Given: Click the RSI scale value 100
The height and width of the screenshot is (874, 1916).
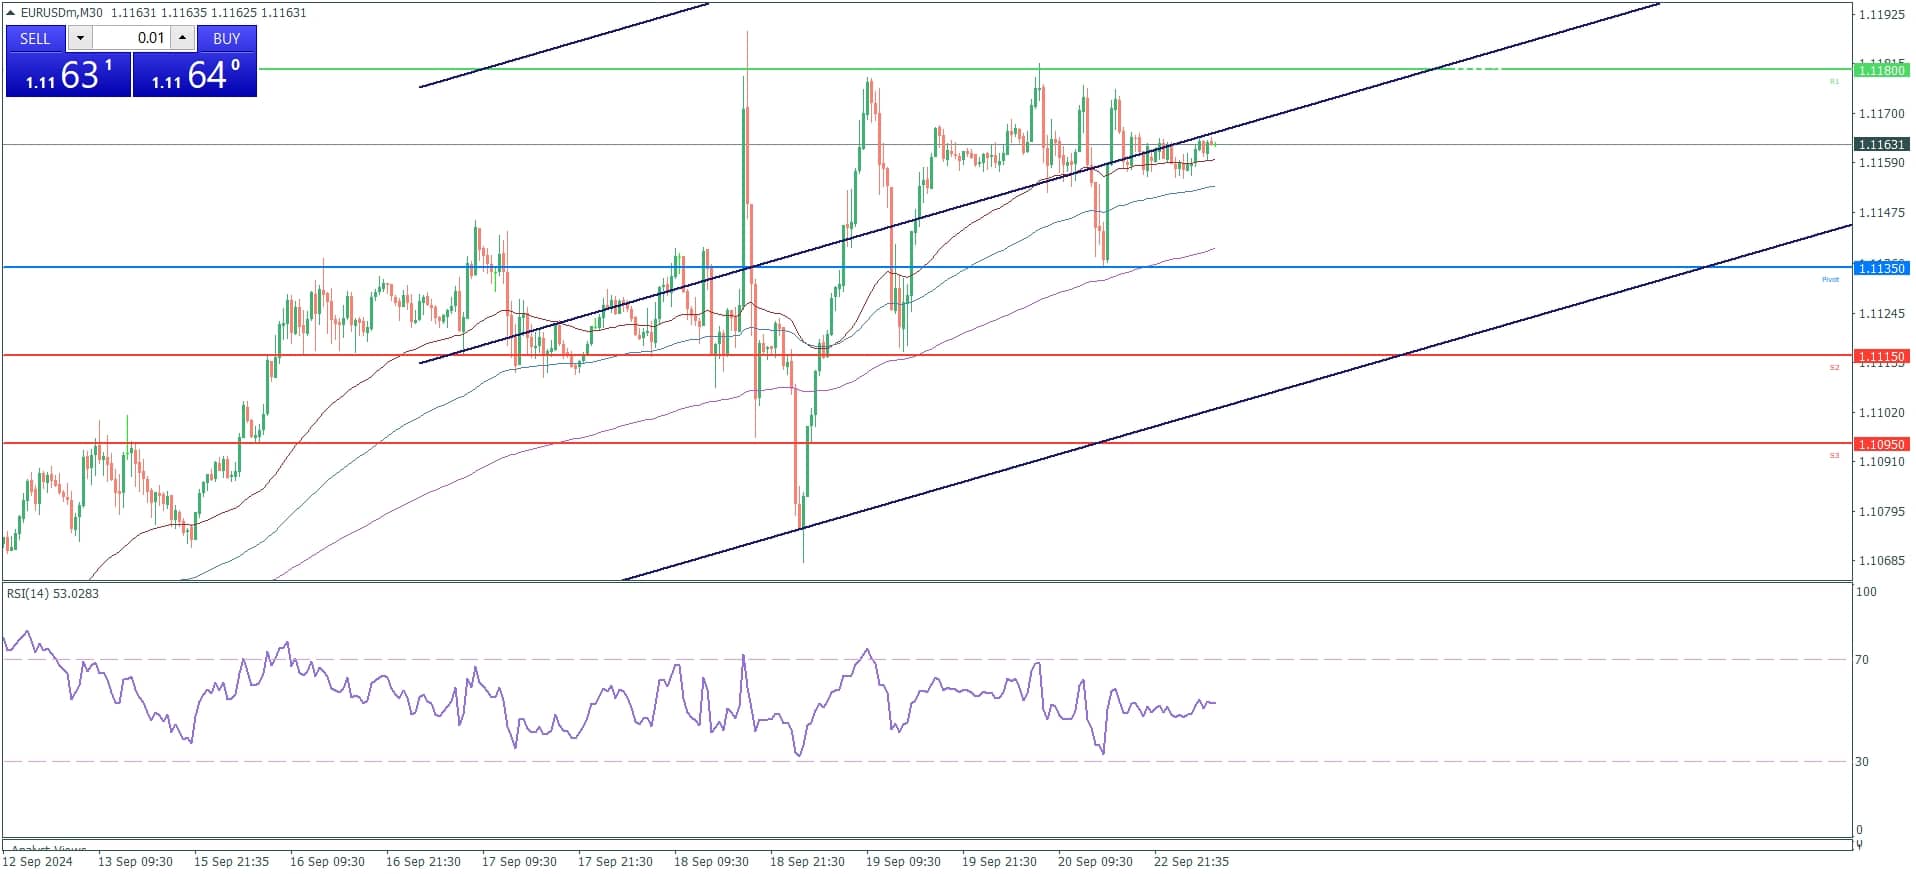Looking at the screenshot, I should coord(1866,592).
